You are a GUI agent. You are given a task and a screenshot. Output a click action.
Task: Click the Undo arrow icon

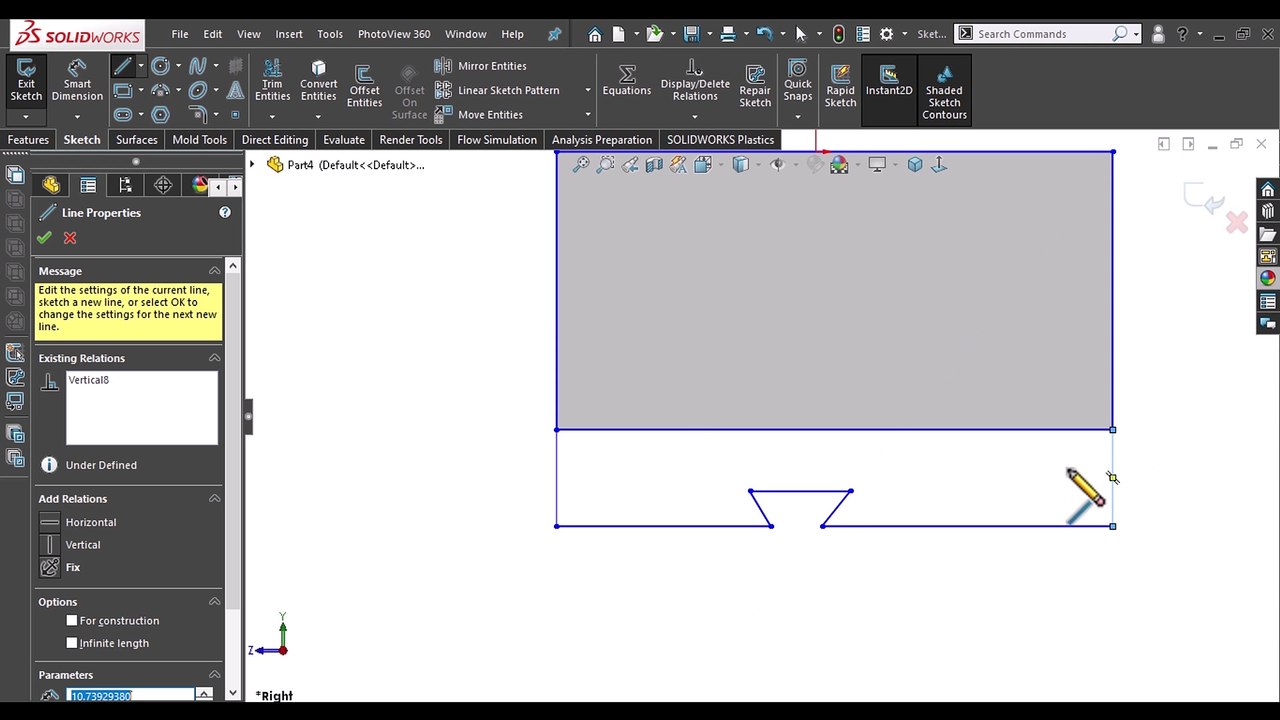[765, 34]
